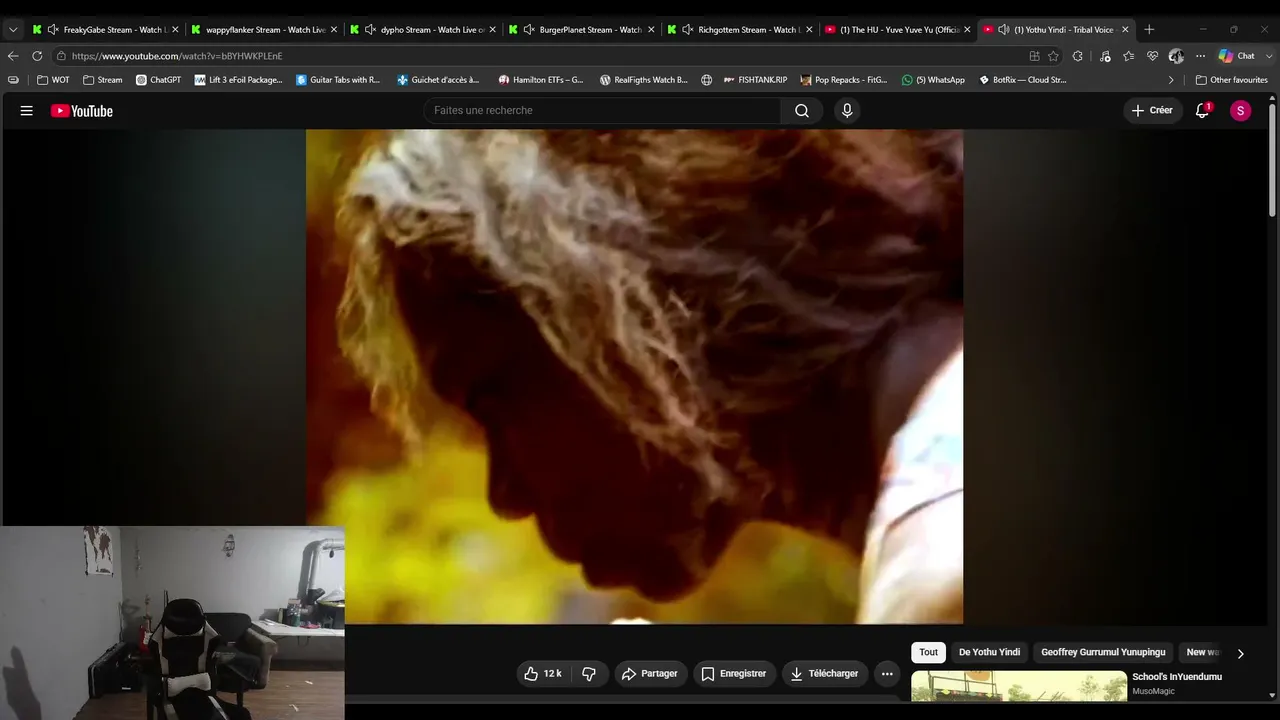Select the De Yothu Yindi chip
Screen dimensions: 1280x720
point(990,652)
